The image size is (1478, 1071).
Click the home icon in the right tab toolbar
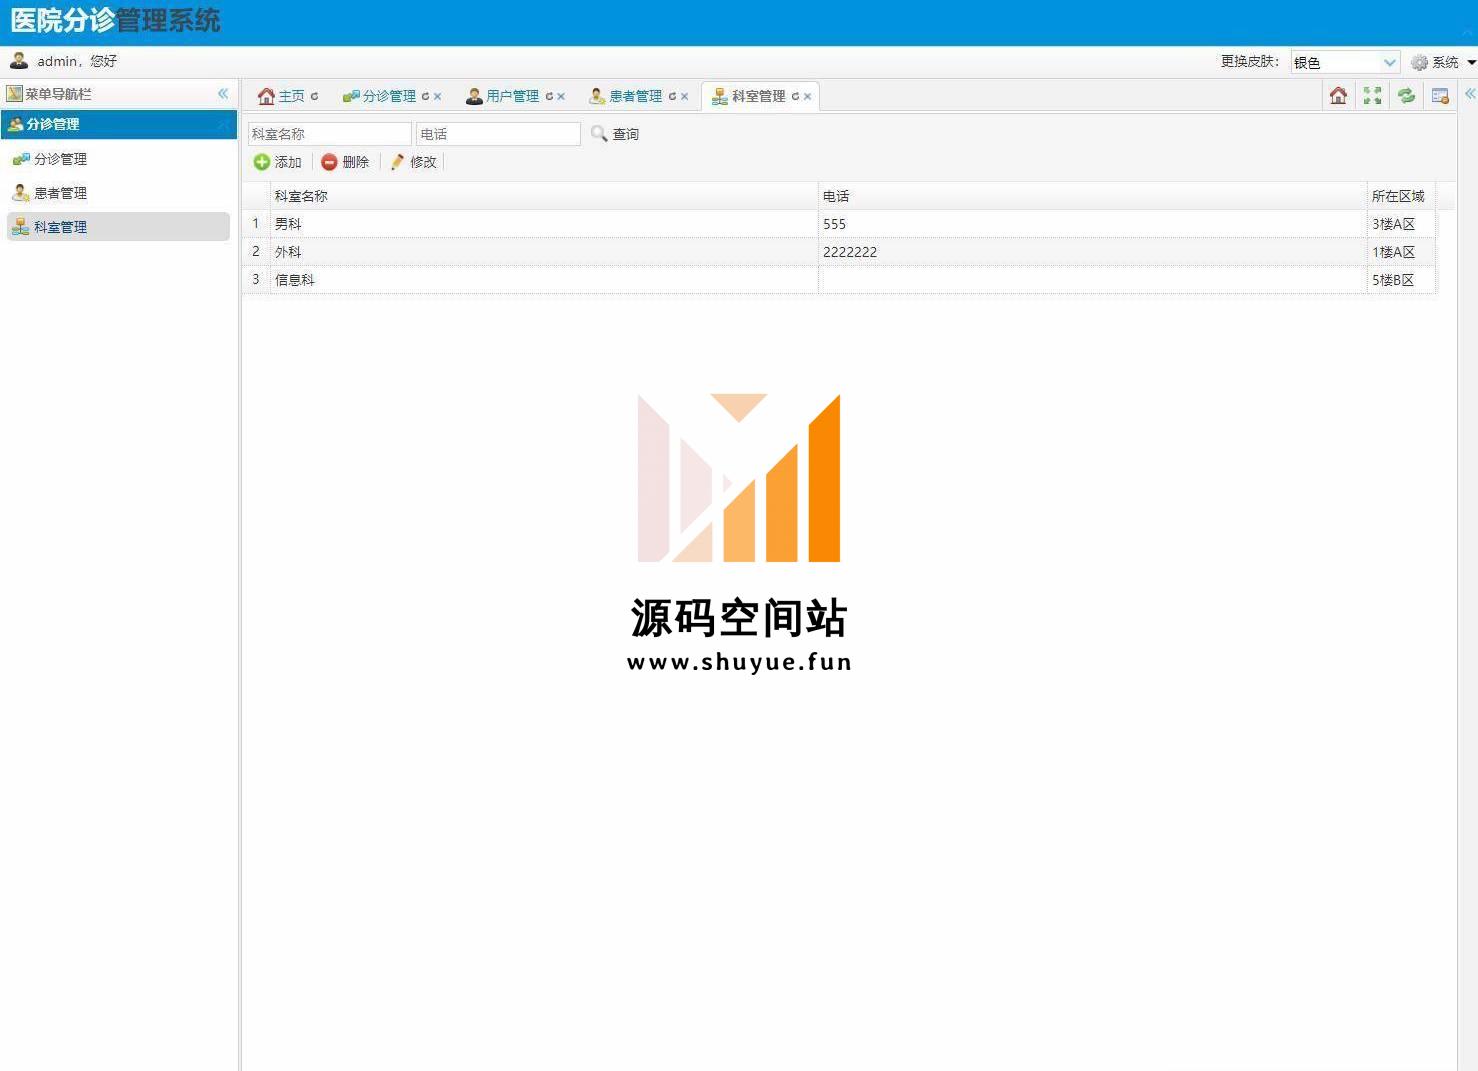tap(1338, 95)
